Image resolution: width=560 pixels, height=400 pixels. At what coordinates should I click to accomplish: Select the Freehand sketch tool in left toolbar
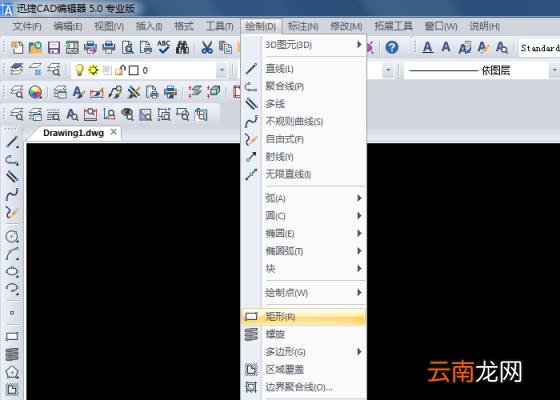point(12,212)
